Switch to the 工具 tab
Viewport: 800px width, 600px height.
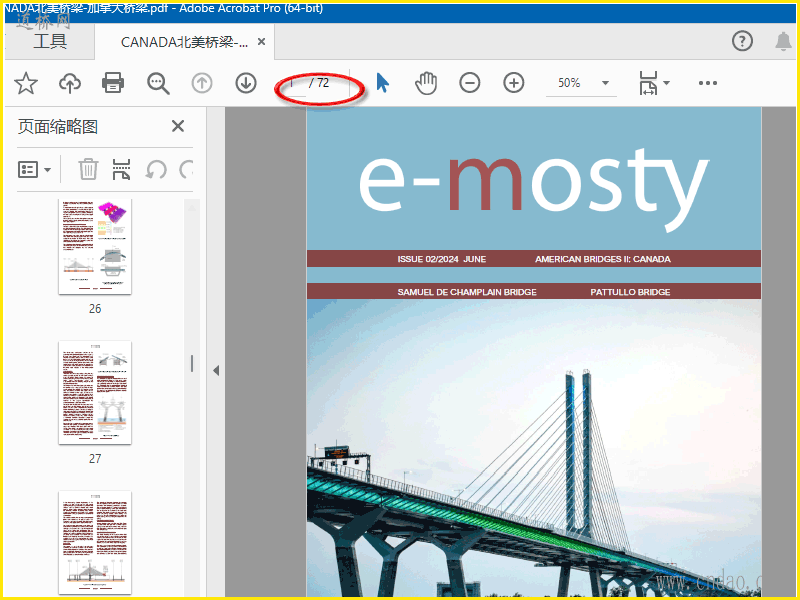pyautogui.click(x=50, y=42)
